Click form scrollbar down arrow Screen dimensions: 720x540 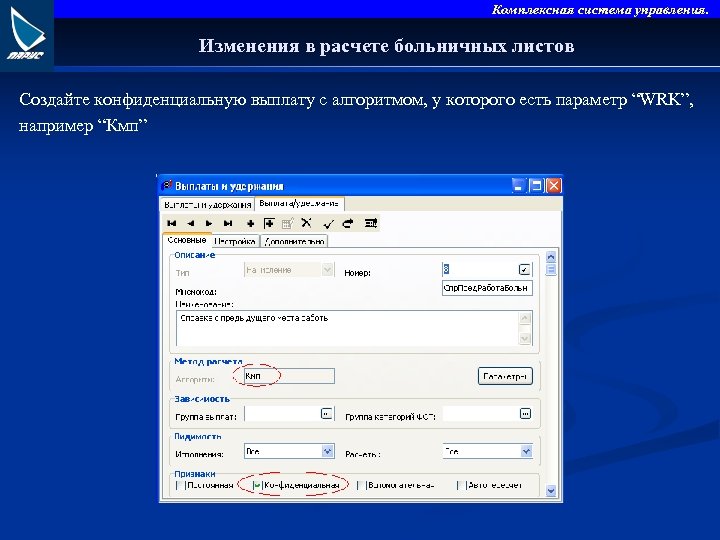tap(551, 491)
